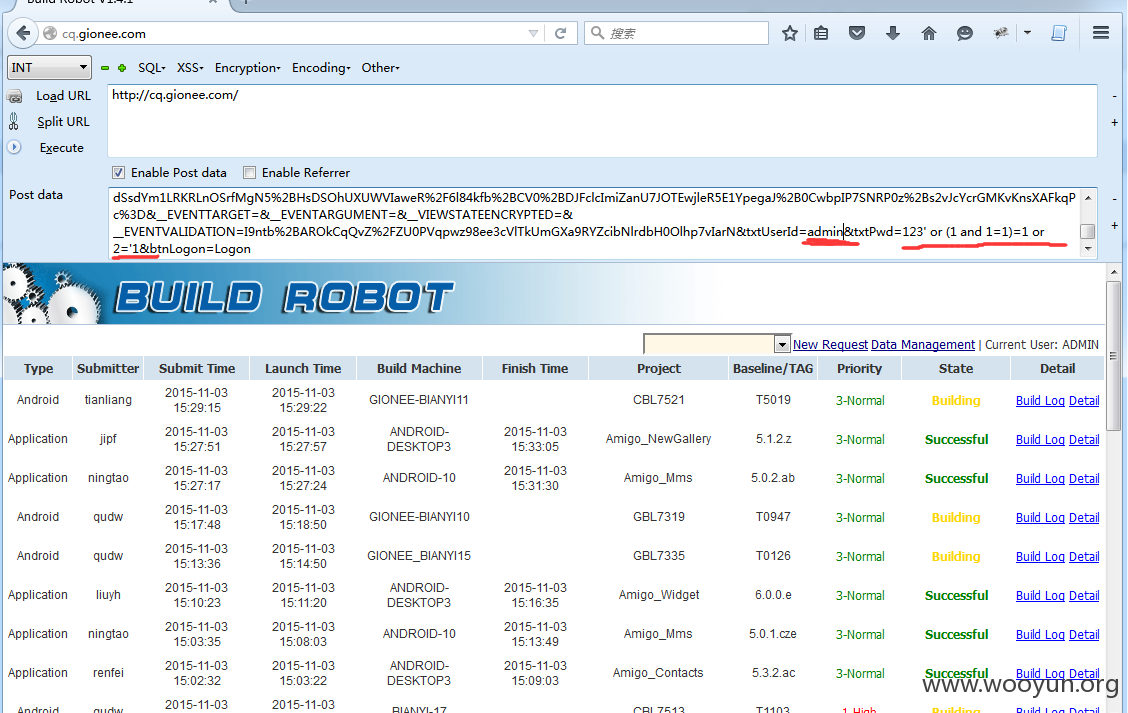Expand the dropdown beside the toolbar extension icon
1128x713 pixels.
(x=1027, y=33)
